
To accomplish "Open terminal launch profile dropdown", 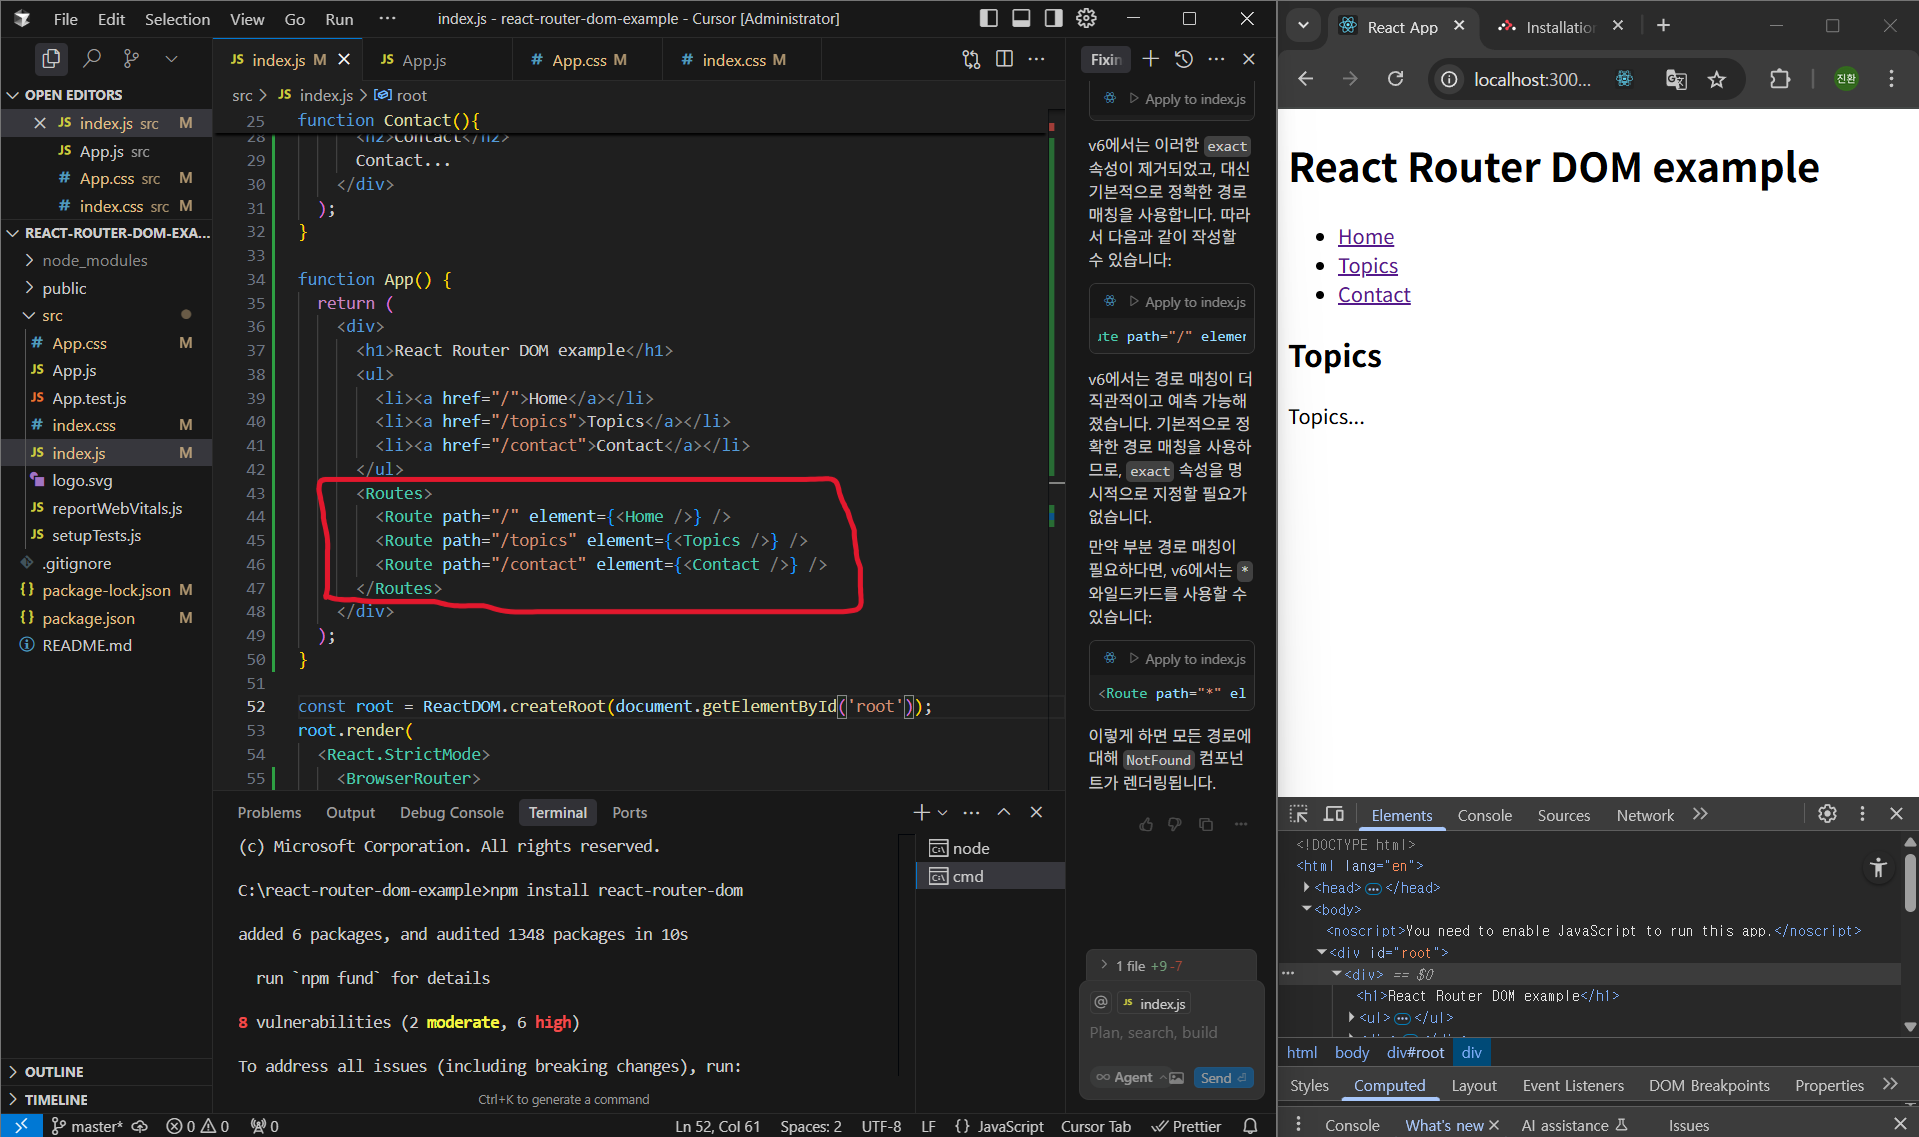I will point(942,812).
